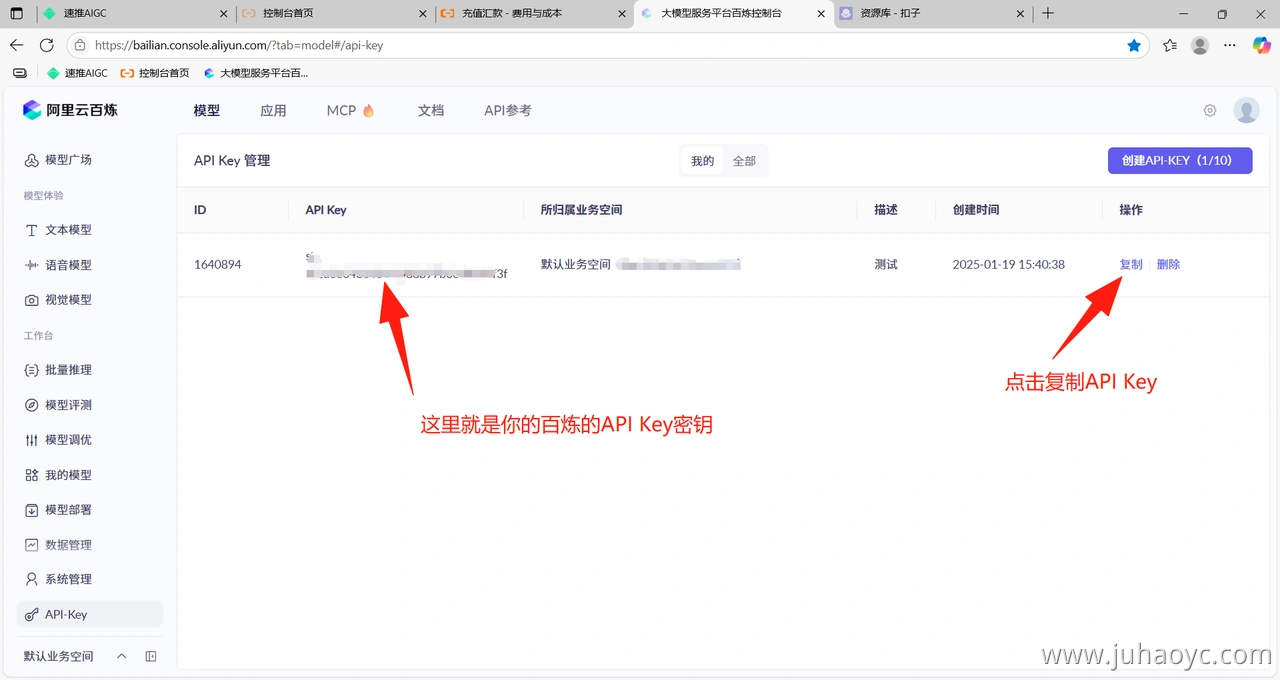1280x680 pixels.
Task: Open the user avatar in page header
Action: [x=1246, y=111]
